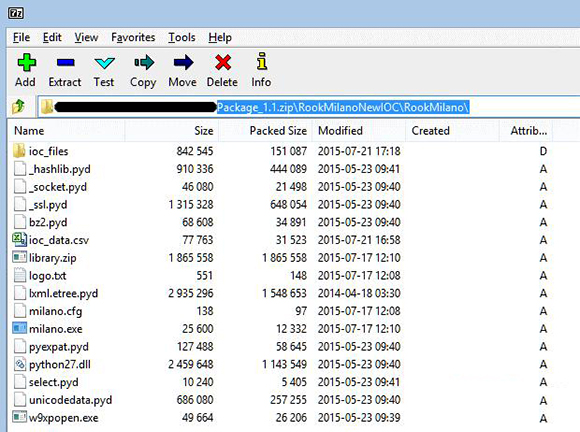
Task: Sort files by the Size column header
Action: coord(172,131)
